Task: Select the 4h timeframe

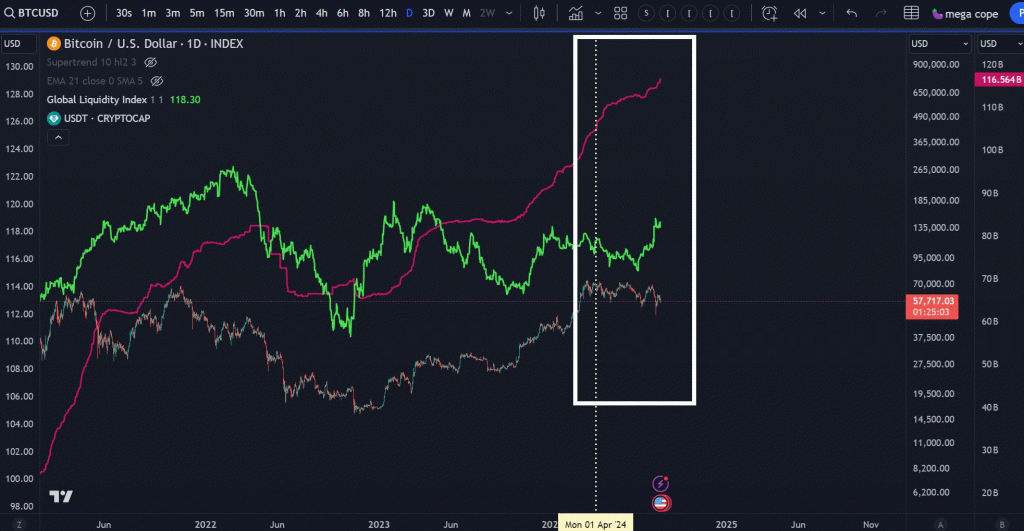Action: coord(322,13)
